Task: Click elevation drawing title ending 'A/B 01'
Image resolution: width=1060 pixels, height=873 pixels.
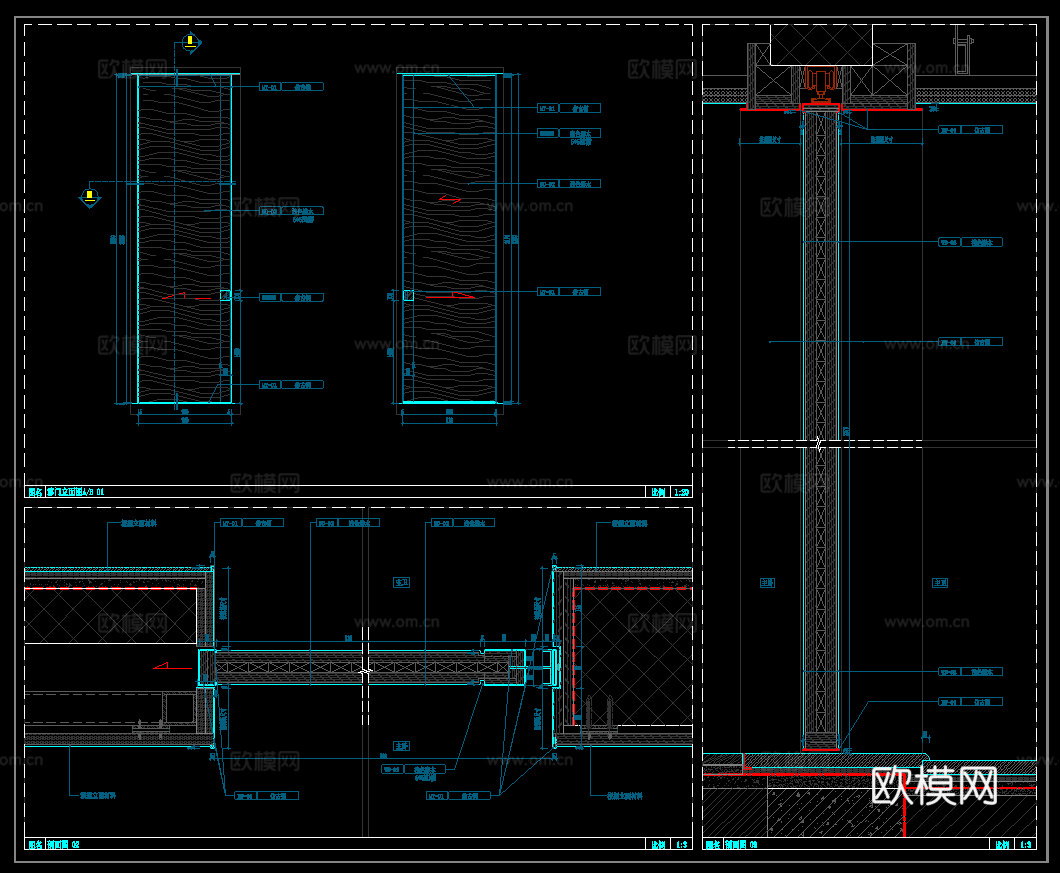Action: click(75, 492)
